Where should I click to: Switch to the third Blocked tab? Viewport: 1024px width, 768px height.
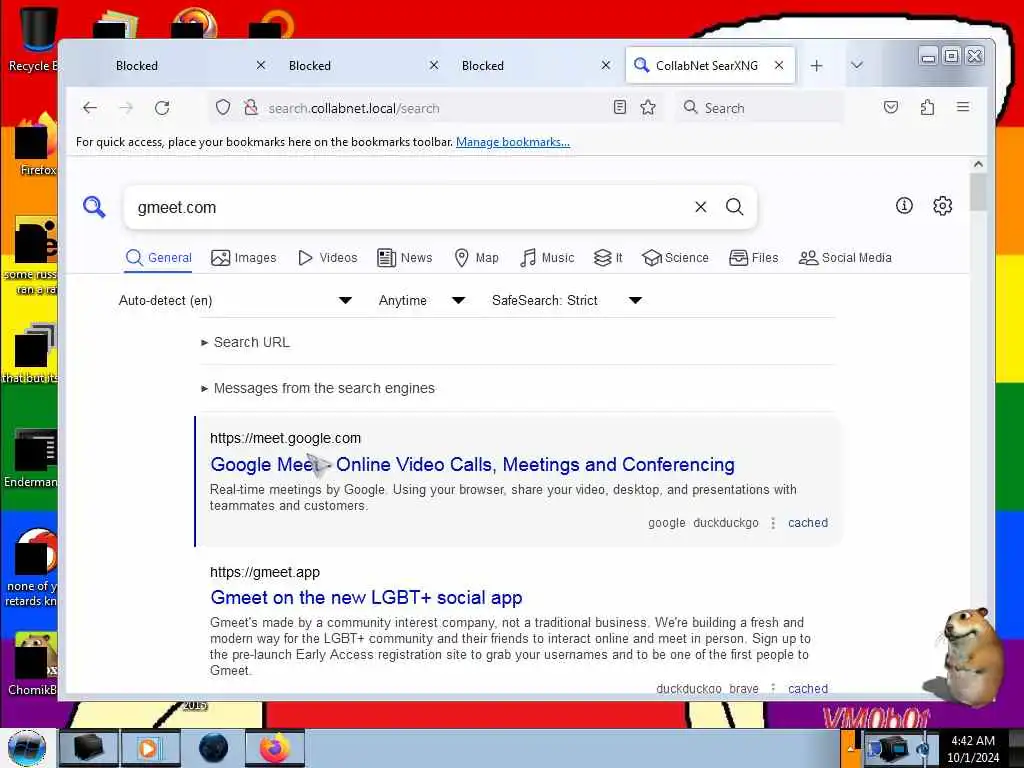(532, 65)
